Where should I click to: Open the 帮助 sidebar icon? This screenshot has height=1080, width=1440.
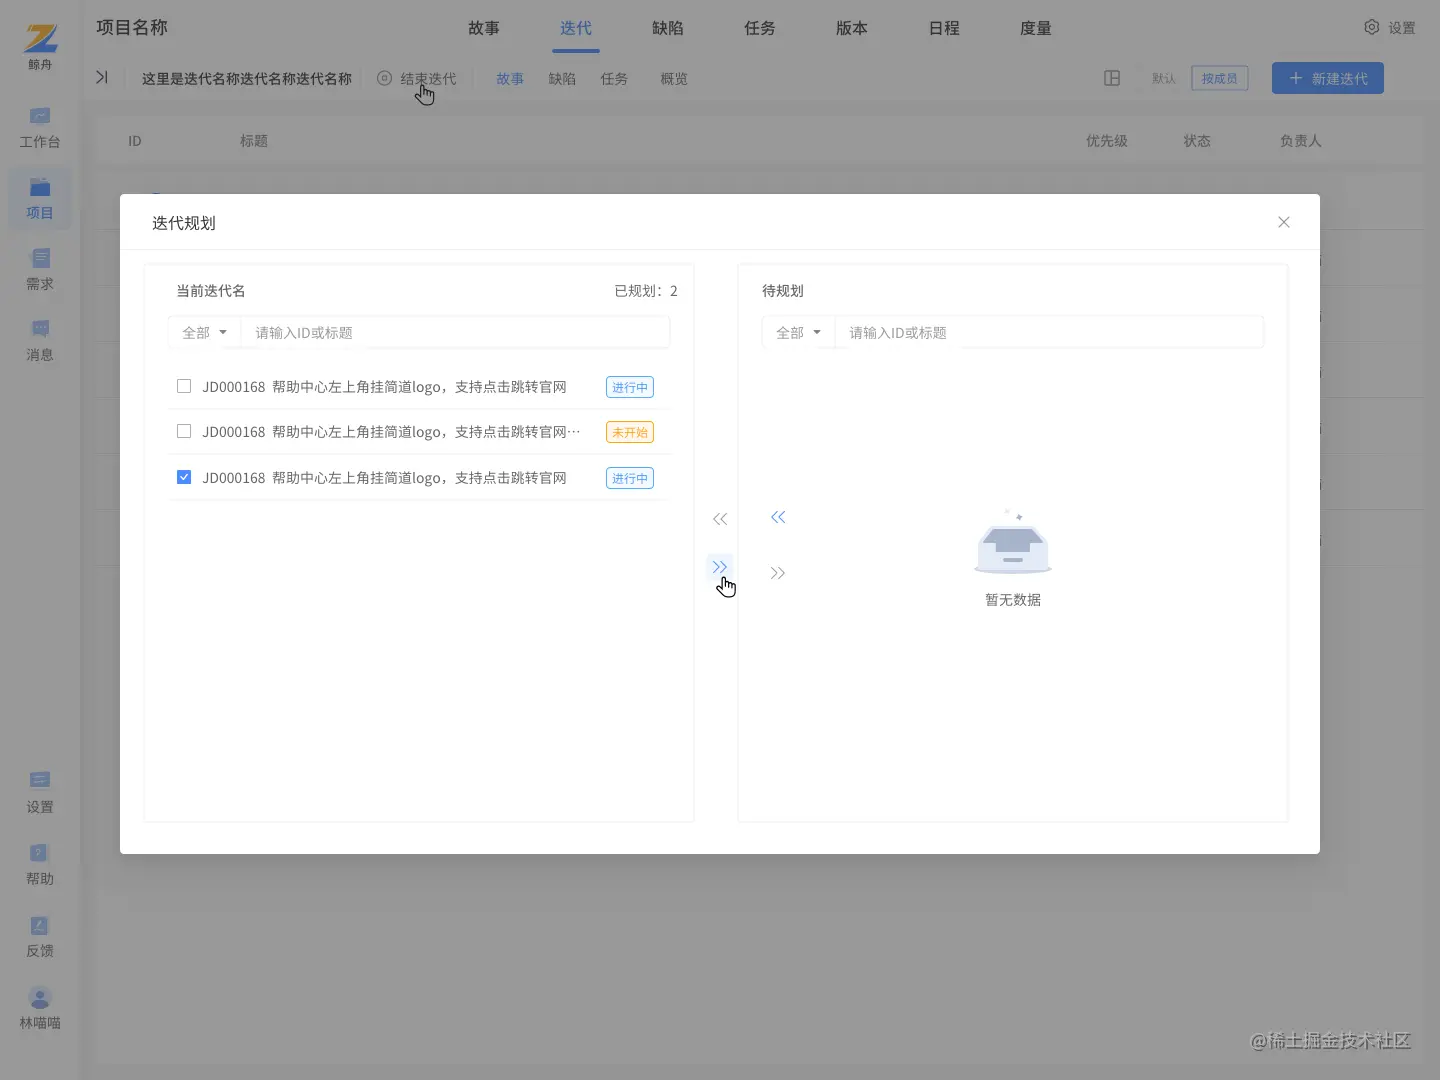pyautogui.click(x=39, y=862)
